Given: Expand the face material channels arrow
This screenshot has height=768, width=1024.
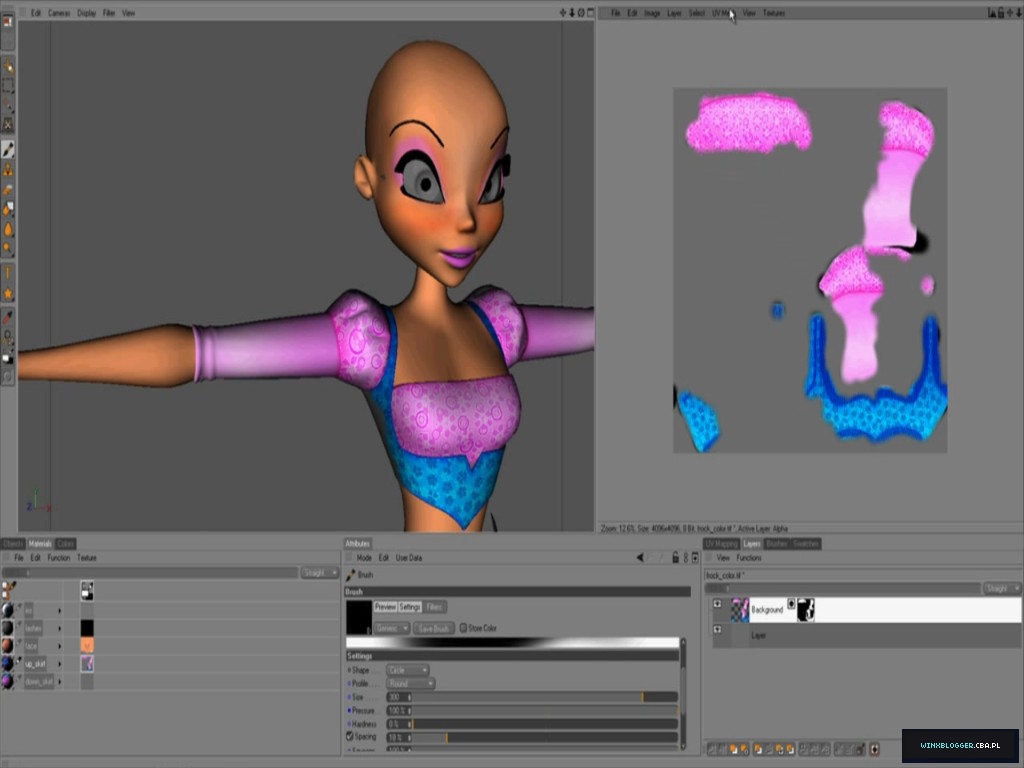Looking at the screenshot, I should (59, 646).
